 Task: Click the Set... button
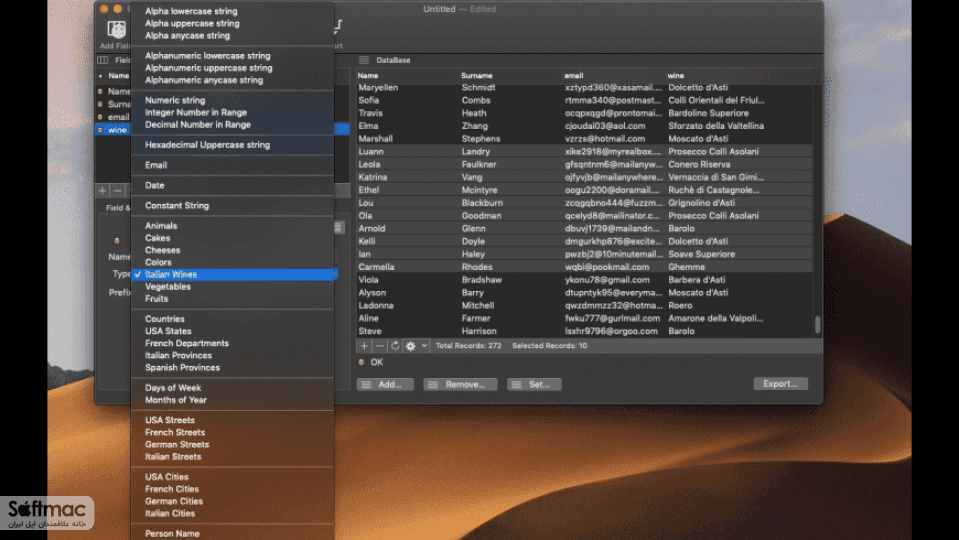click(x=534, y=384)
